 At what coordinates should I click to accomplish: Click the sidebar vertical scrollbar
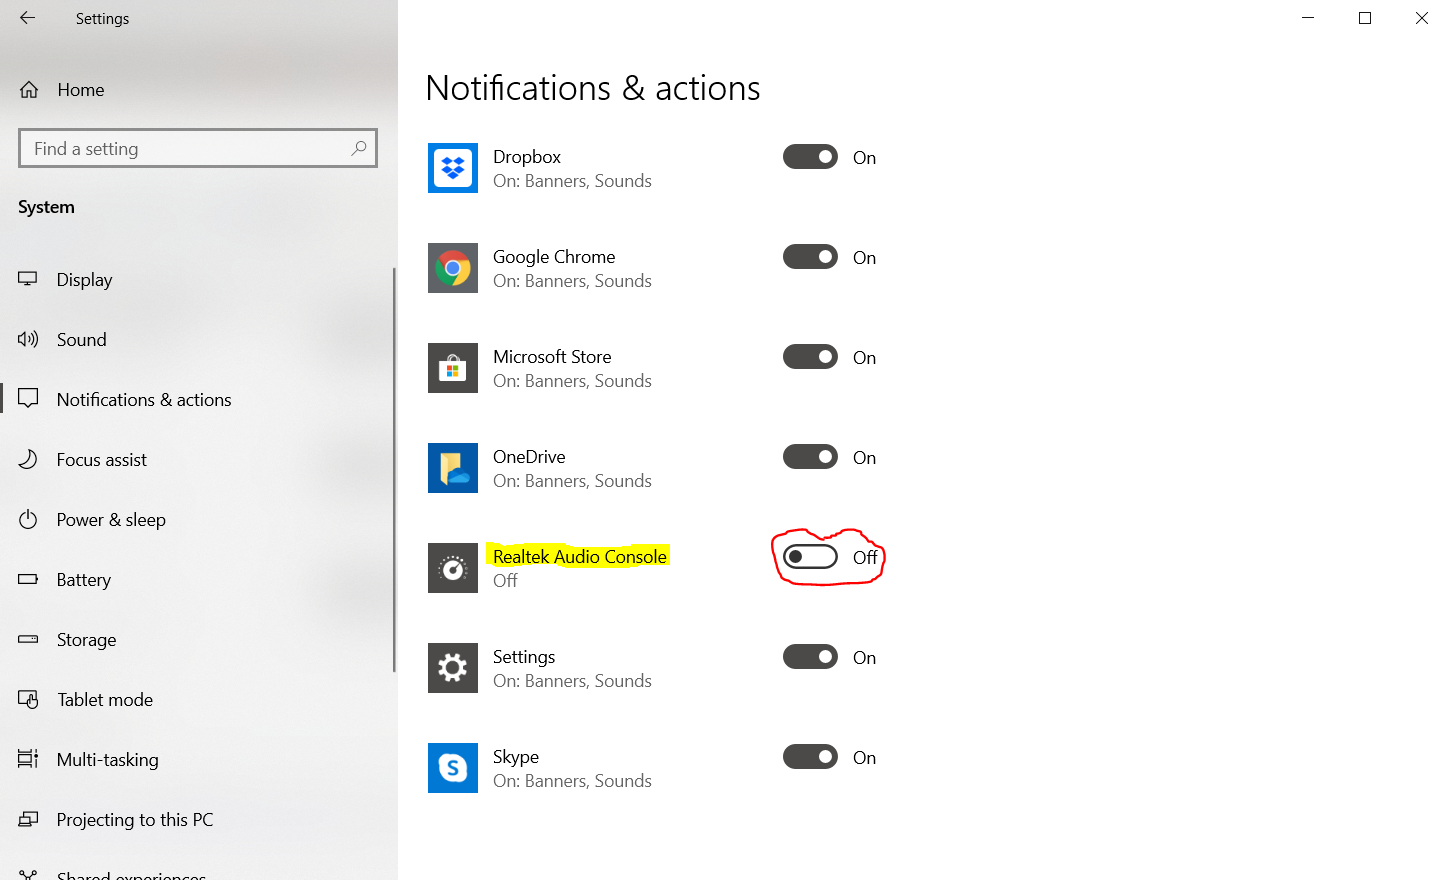(x=394, y=470)
